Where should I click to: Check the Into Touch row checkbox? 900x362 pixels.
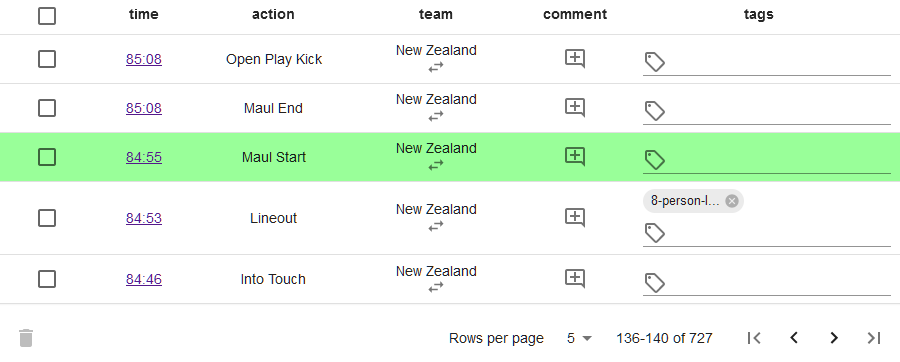[47, 279]
